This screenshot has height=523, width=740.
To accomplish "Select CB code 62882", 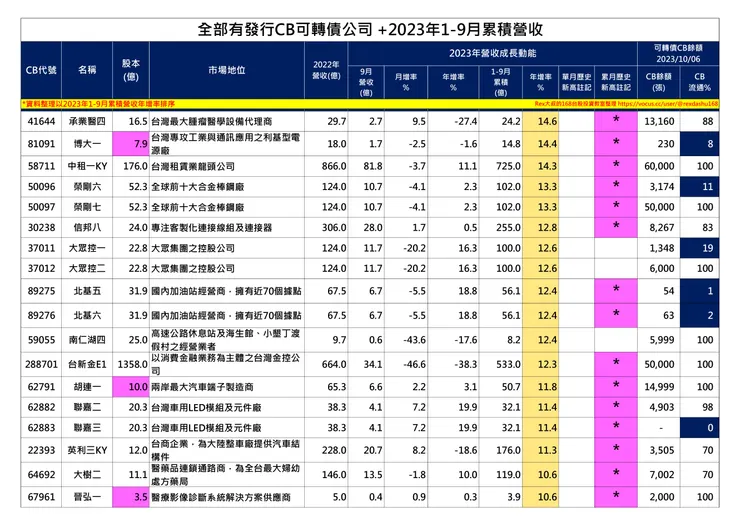I will point(41,407).
